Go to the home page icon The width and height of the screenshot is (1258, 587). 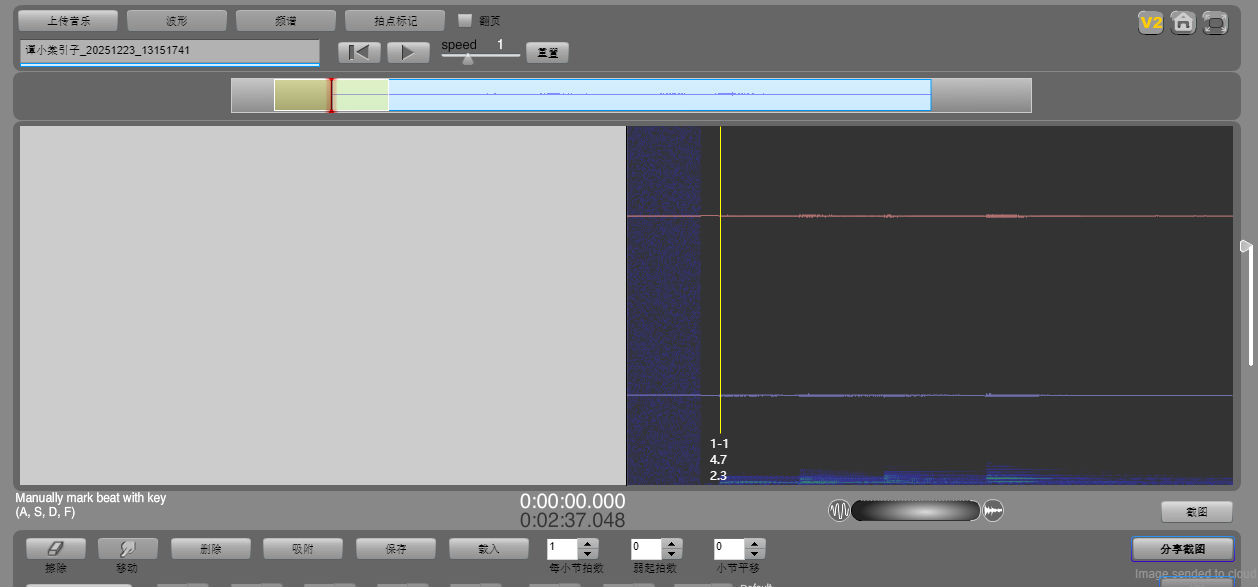[x=1183, y=22]
